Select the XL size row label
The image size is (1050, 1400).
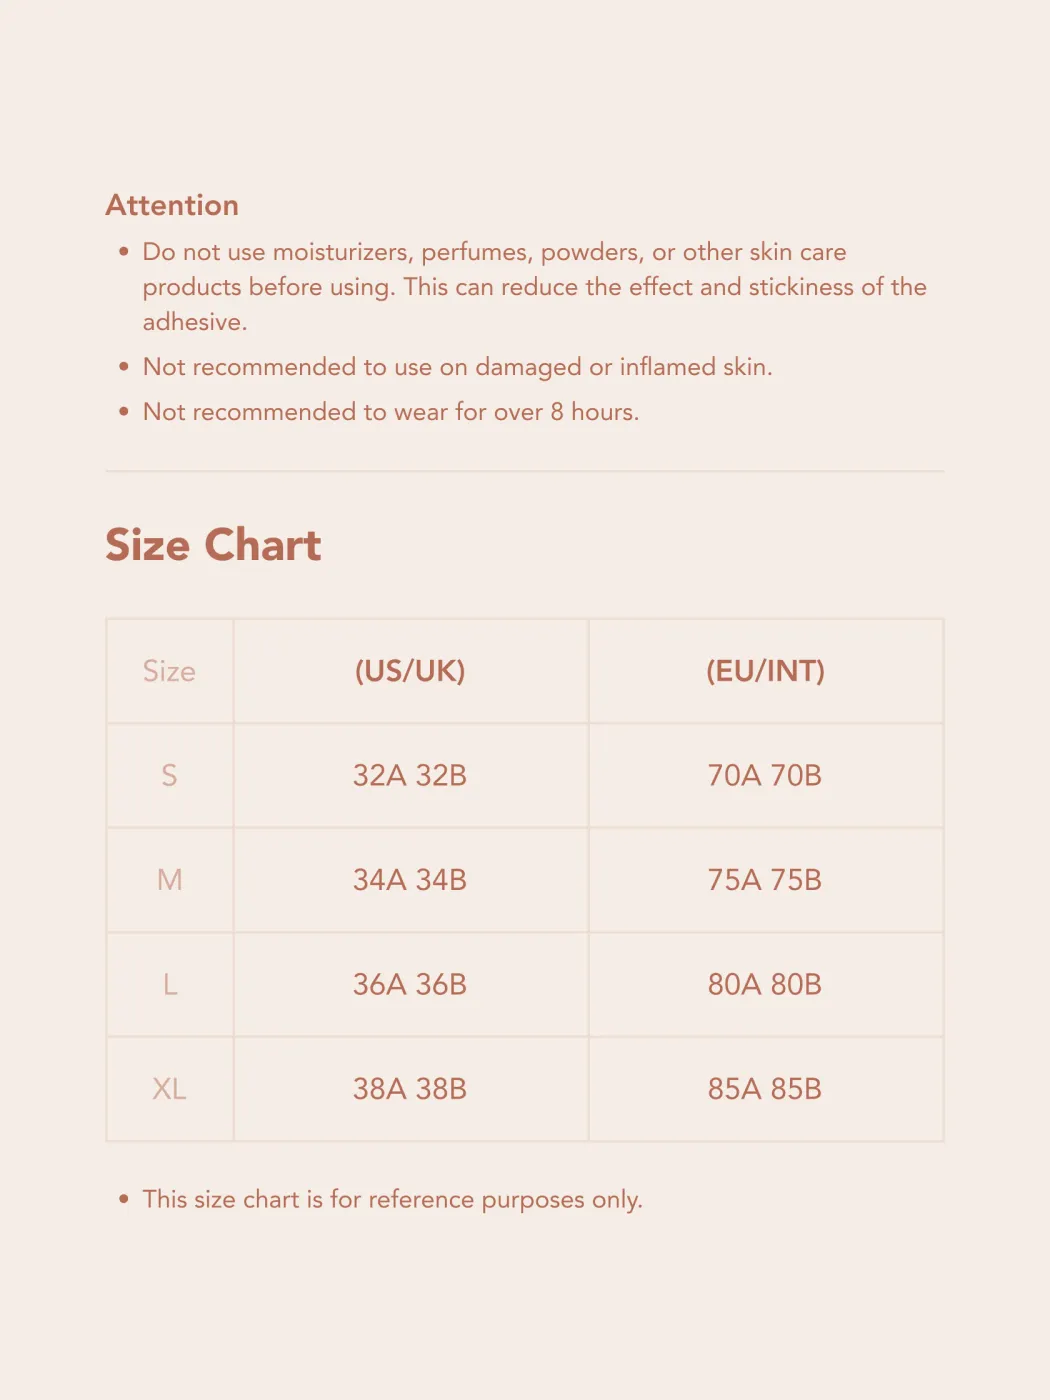[x=169, y=1089]
